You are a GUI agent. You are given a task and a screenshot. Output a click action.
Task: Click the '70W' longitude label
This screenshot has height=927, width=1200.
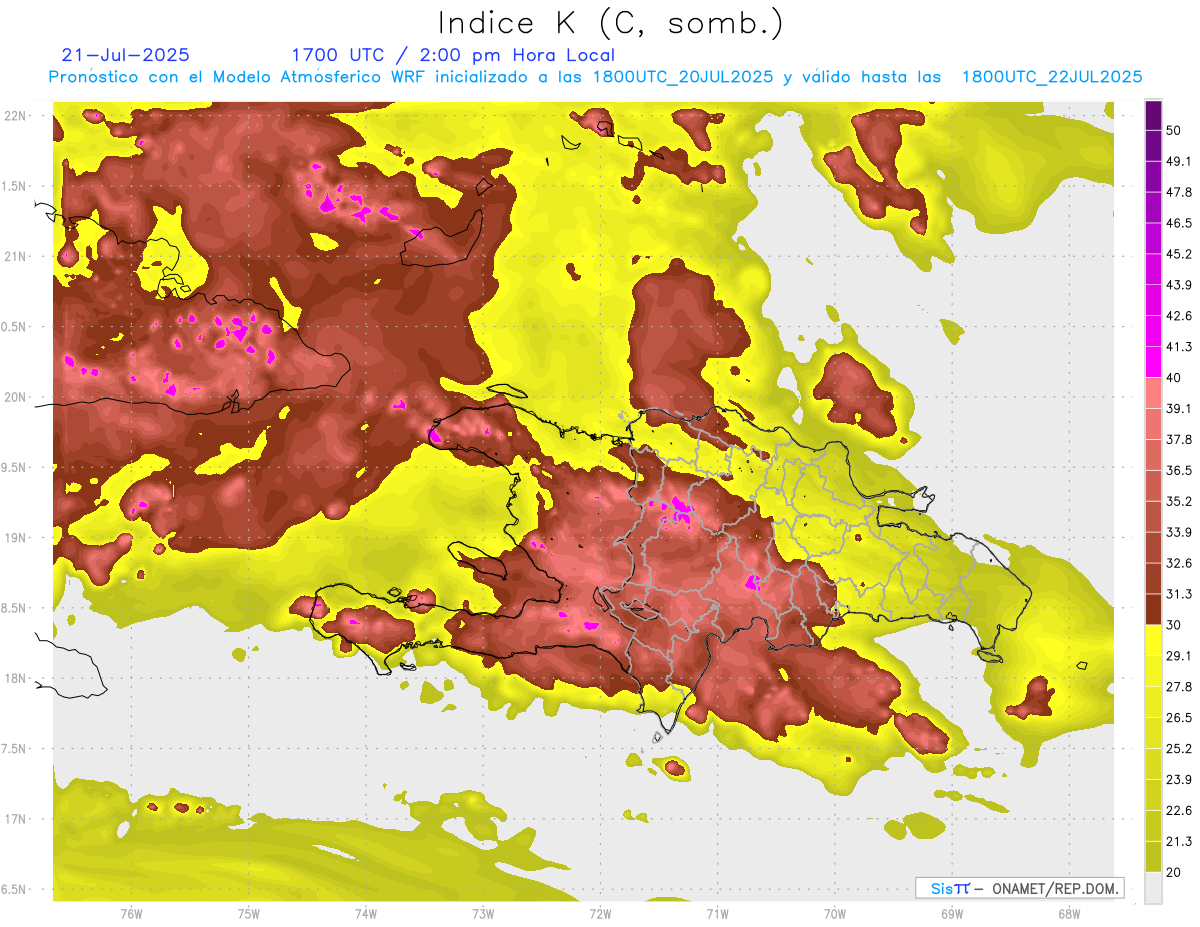[835, 913]
